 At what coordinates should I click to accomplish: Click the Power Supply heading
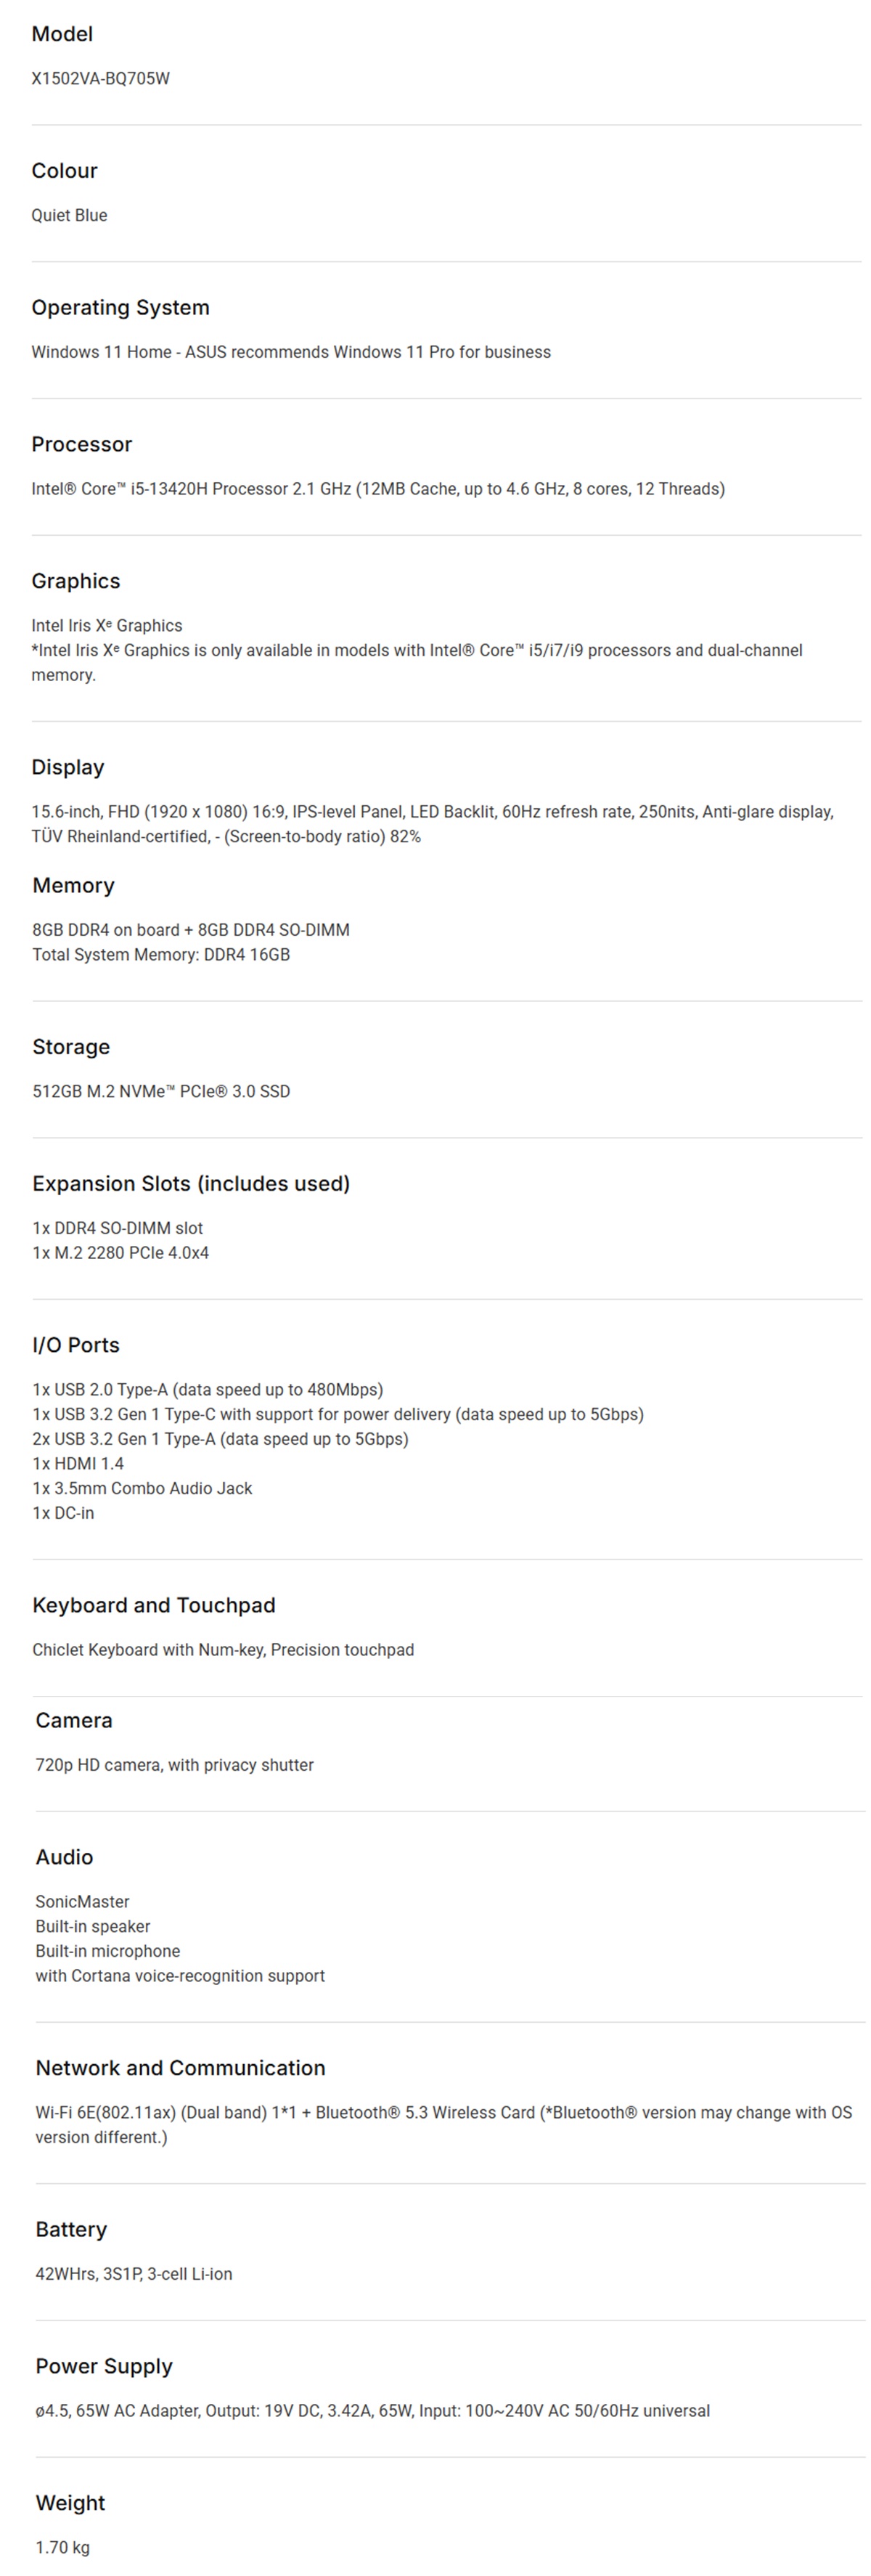104,2367
